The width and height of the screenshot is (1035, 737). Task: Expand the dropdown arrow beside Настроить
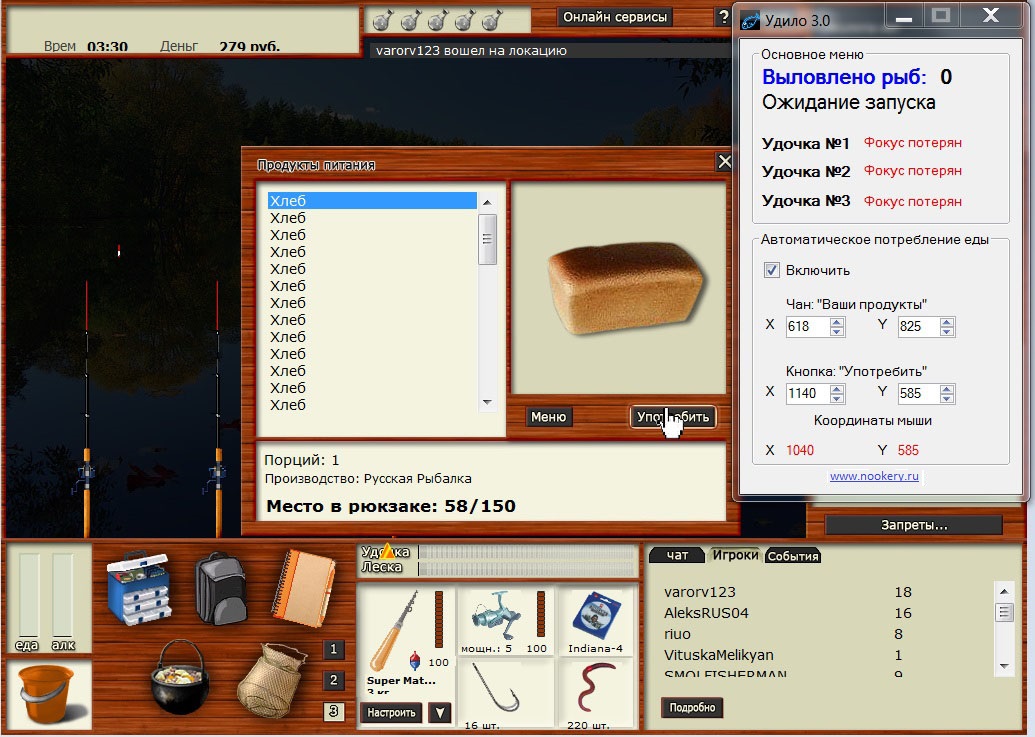click(x=439, y=713)
